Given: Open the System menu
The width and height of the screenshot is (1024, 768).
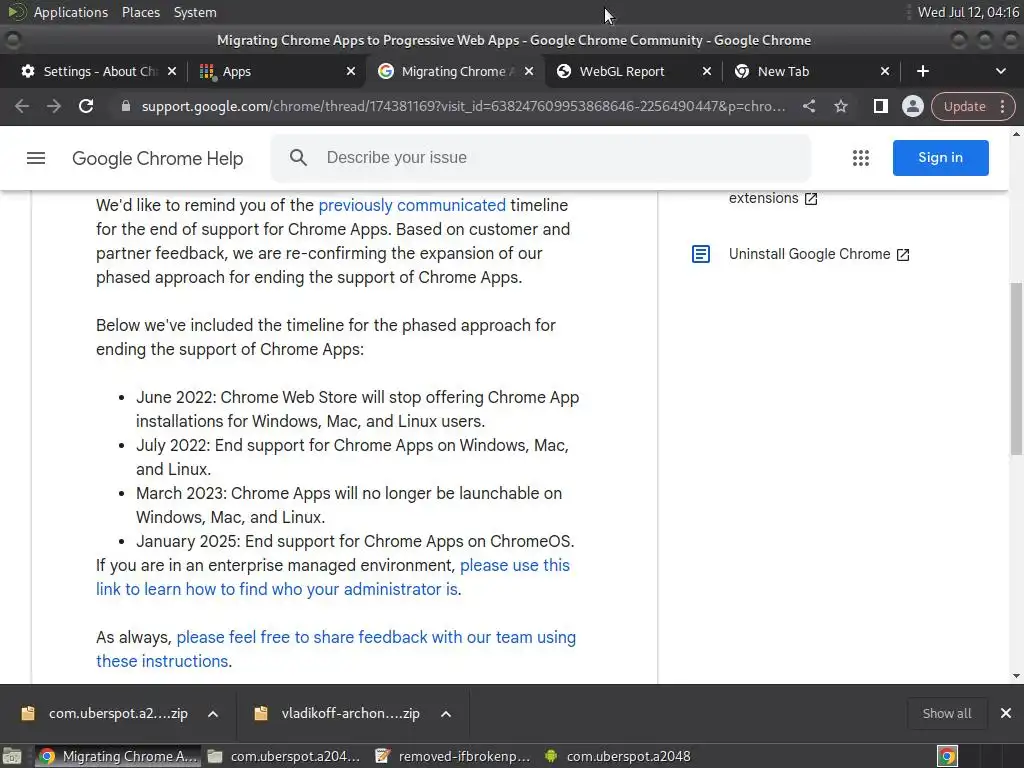Looking at the screenshot, I should tap(195, 12).
